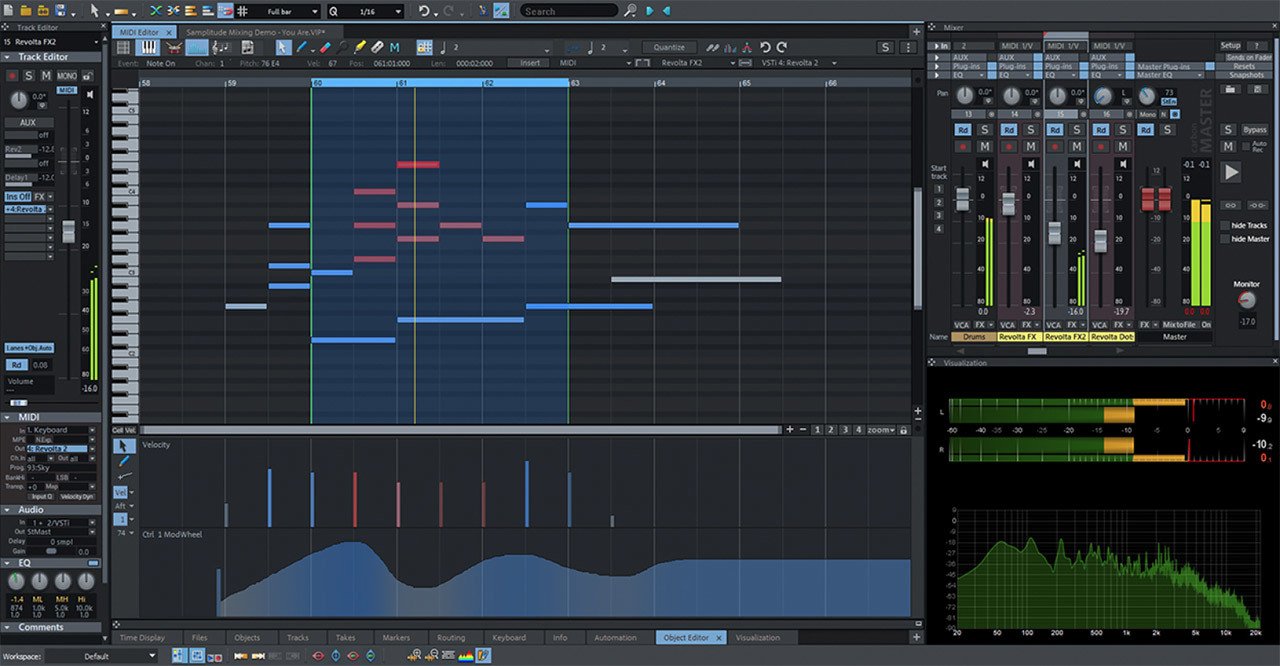
Task: Open the Visualization tab at bottom
Action: [757, 637]
